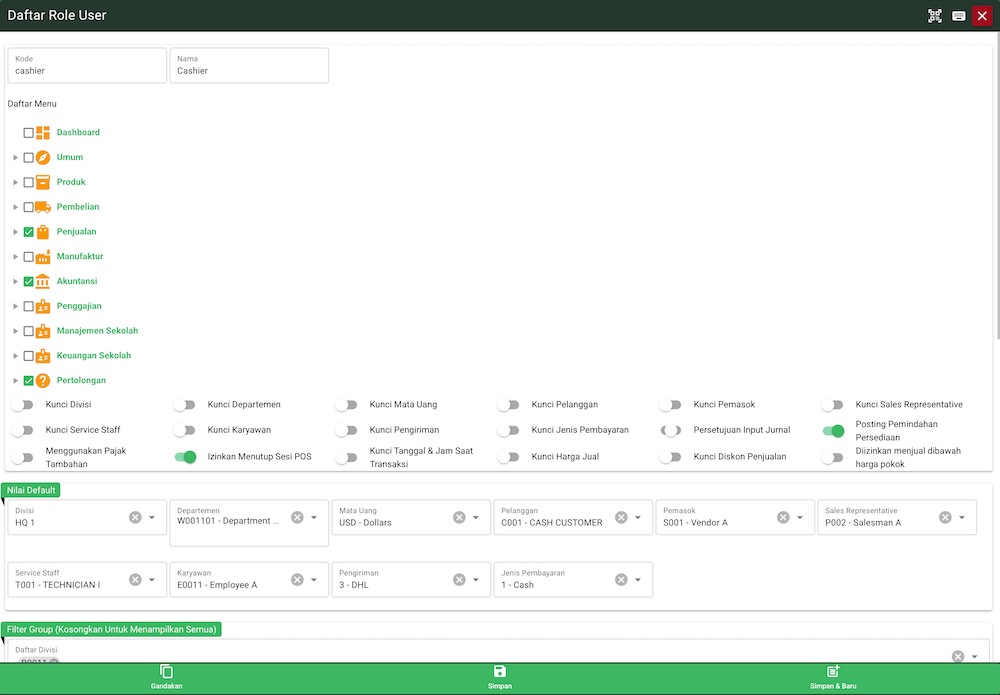Disable the Izinkan Menutup Sesi POS toggle
This screenshot has width=1000, height=695.
184,456
